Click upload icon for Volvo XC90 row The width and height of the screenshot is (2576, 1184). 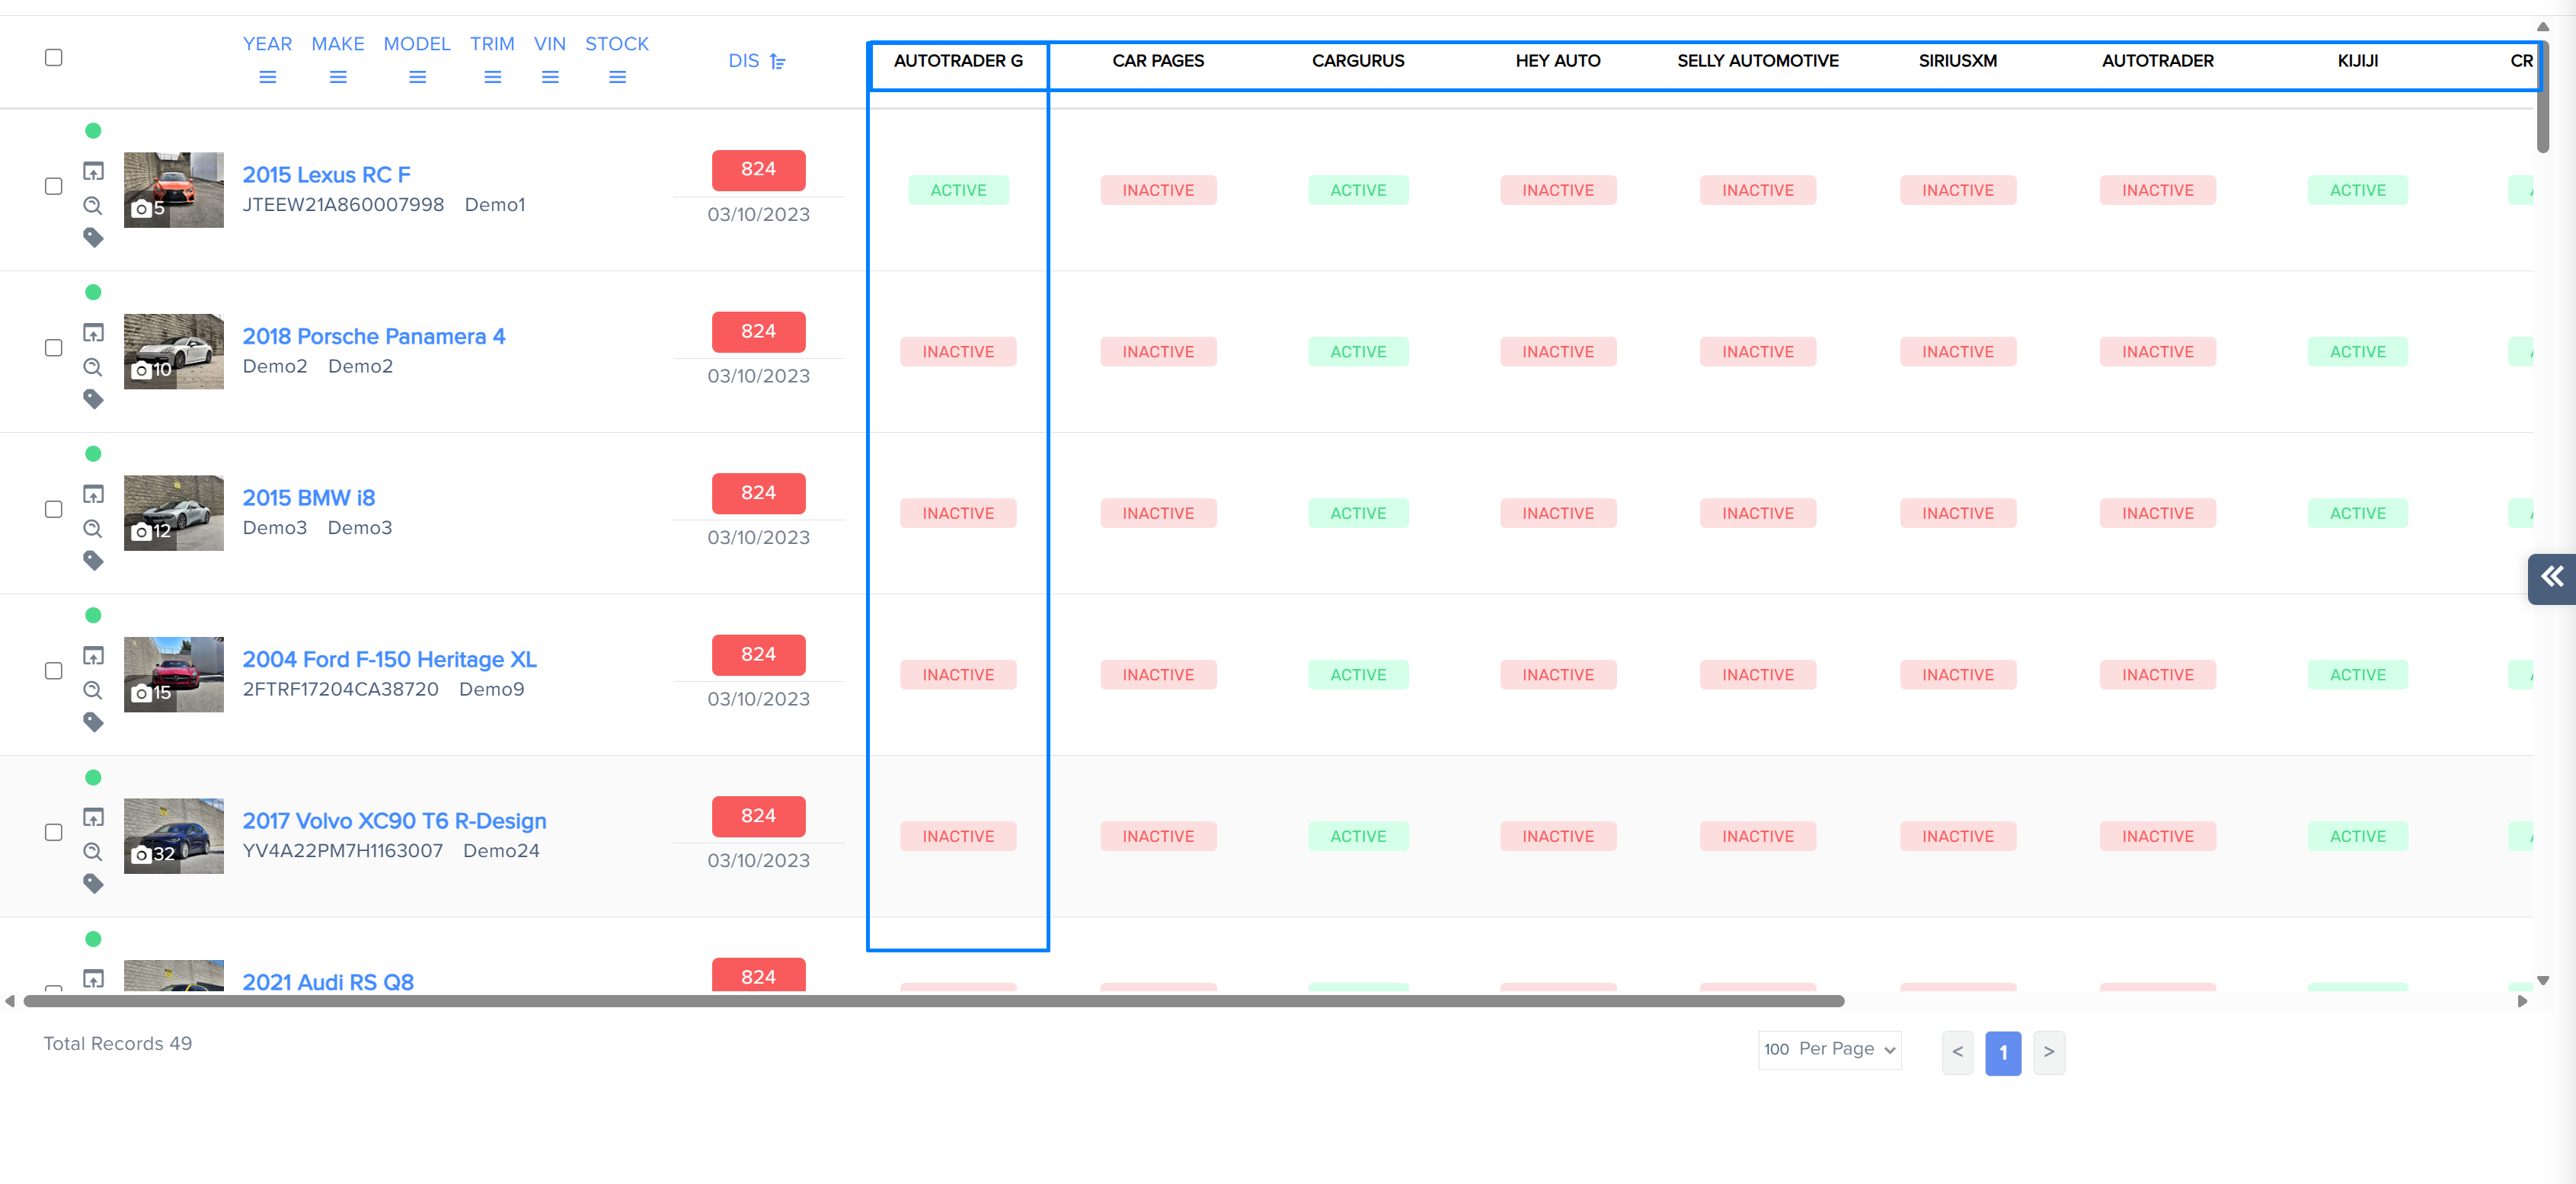[x=93, y=817]
